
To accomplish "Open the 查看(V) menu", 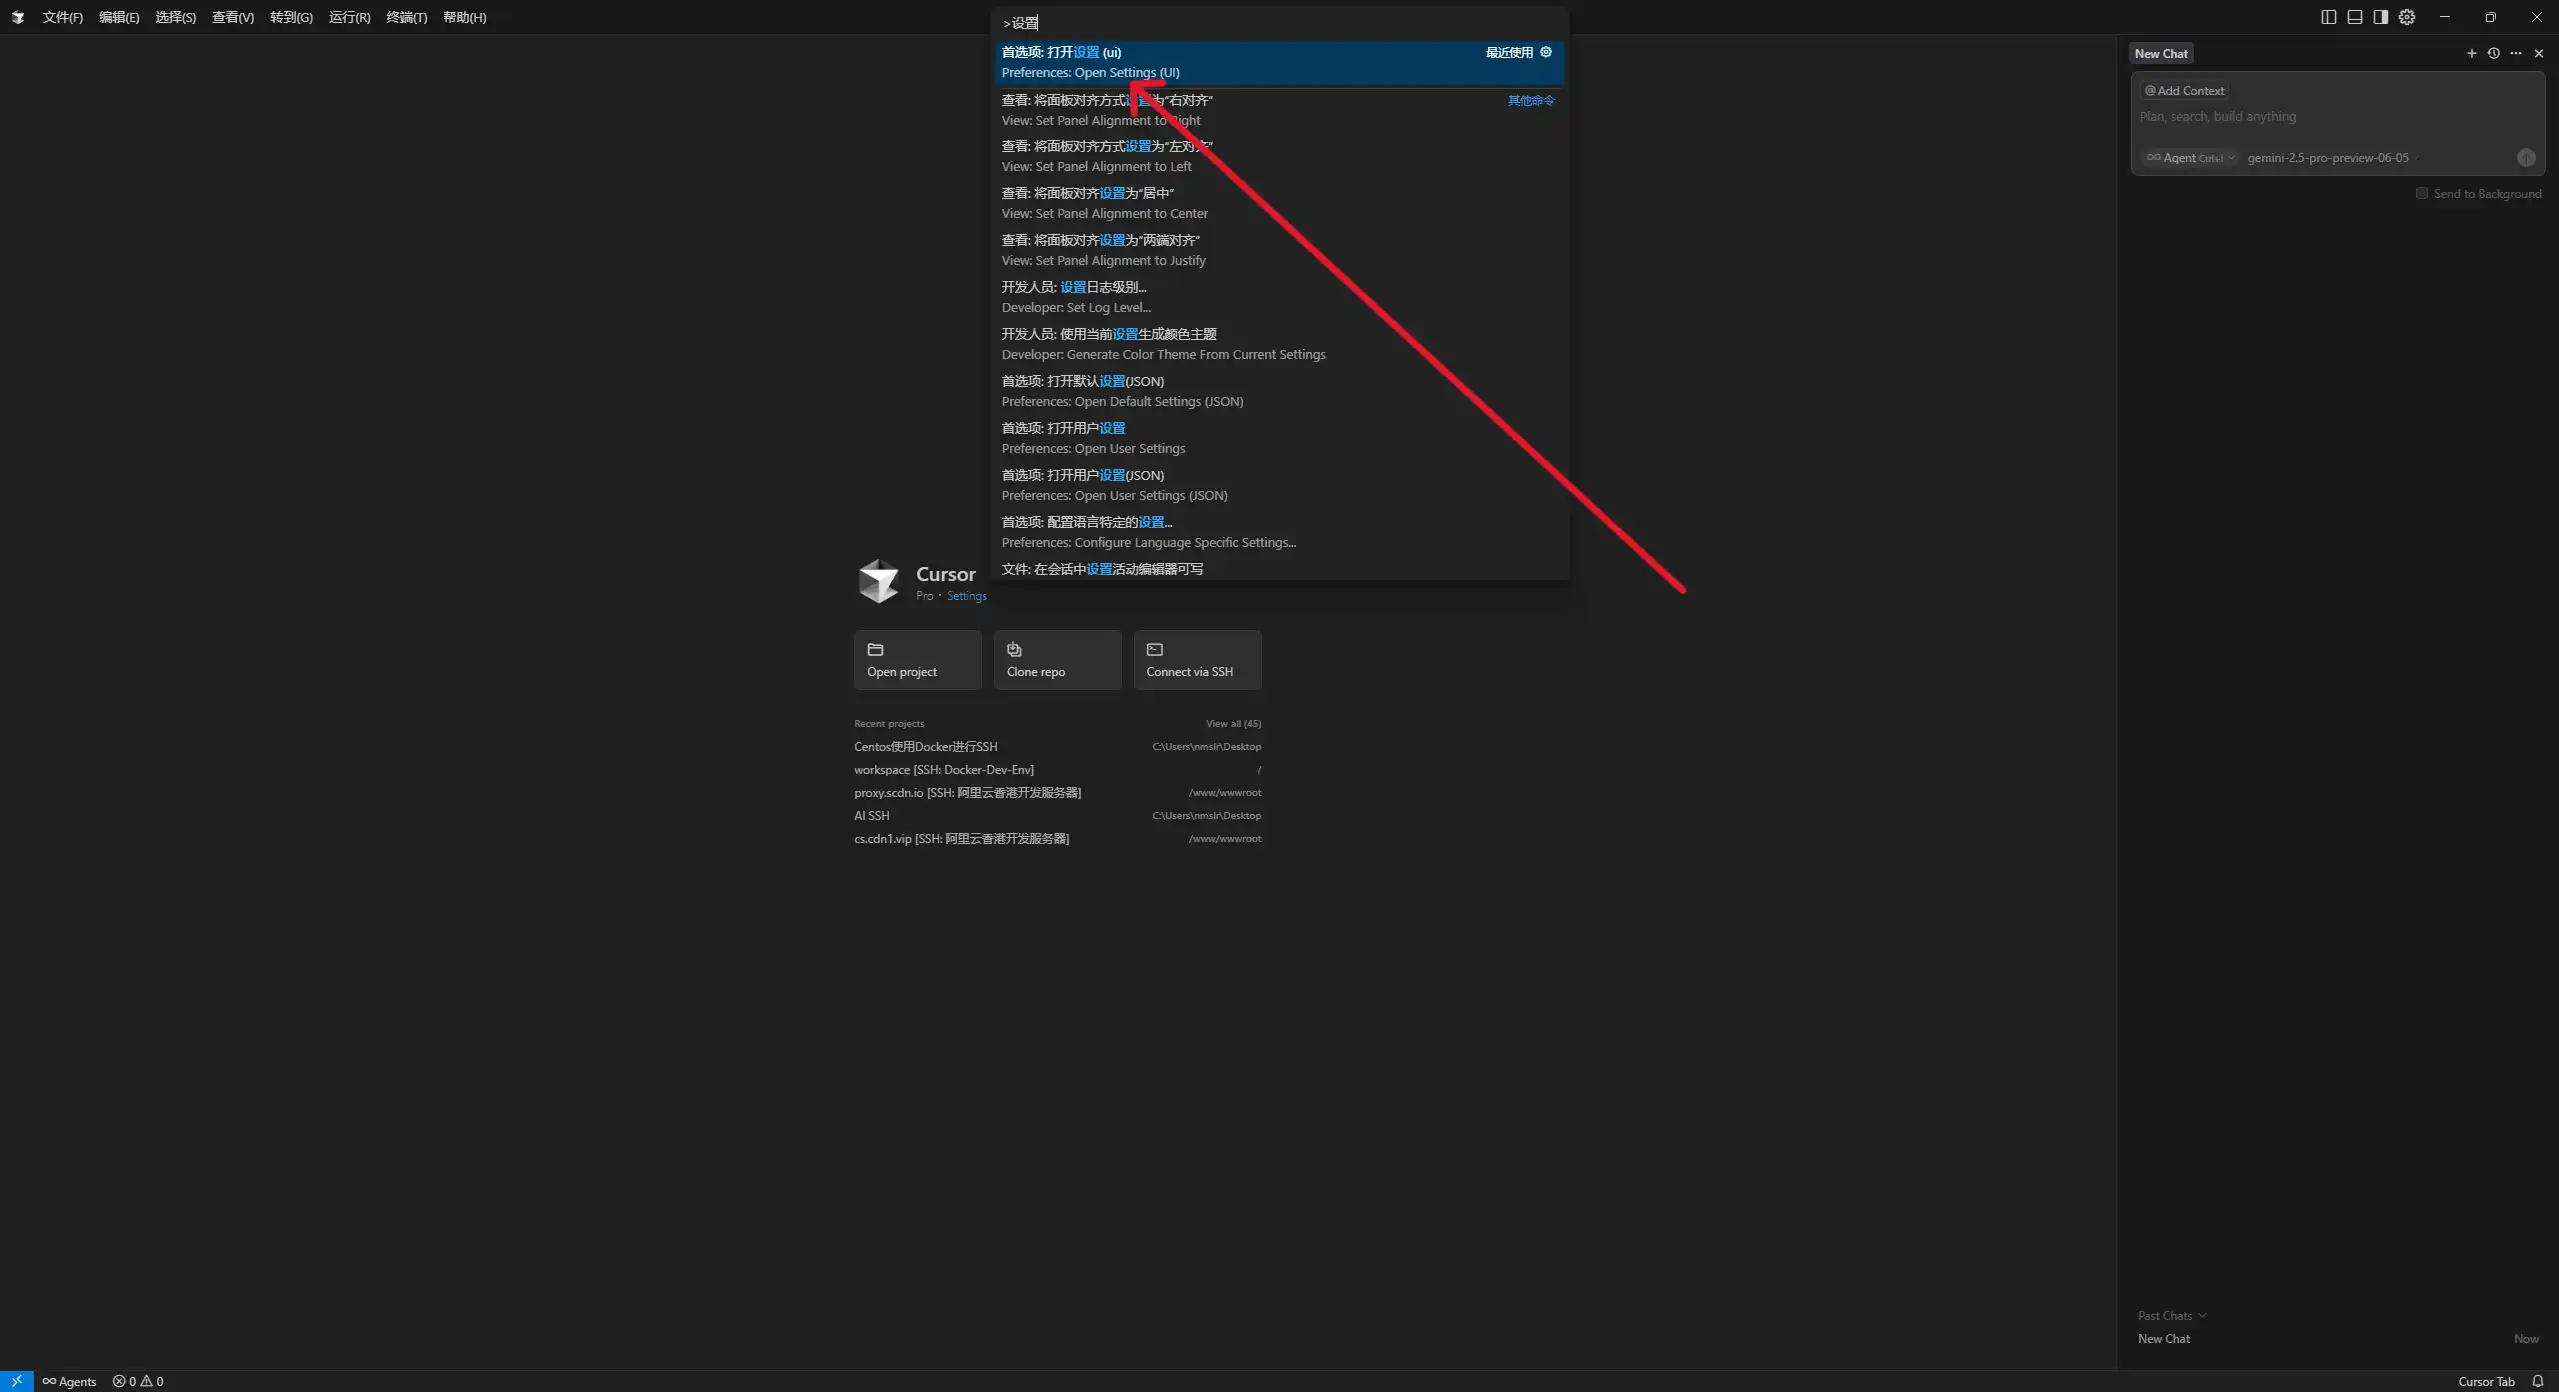I will click(x=232, y=17).
